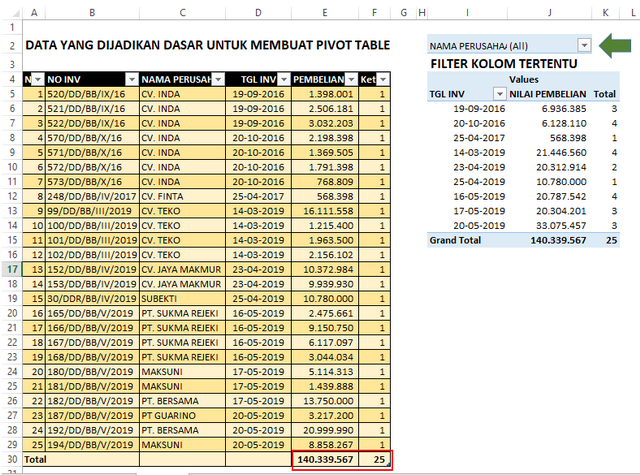Select the total count 25 in column F

point(374,459)
